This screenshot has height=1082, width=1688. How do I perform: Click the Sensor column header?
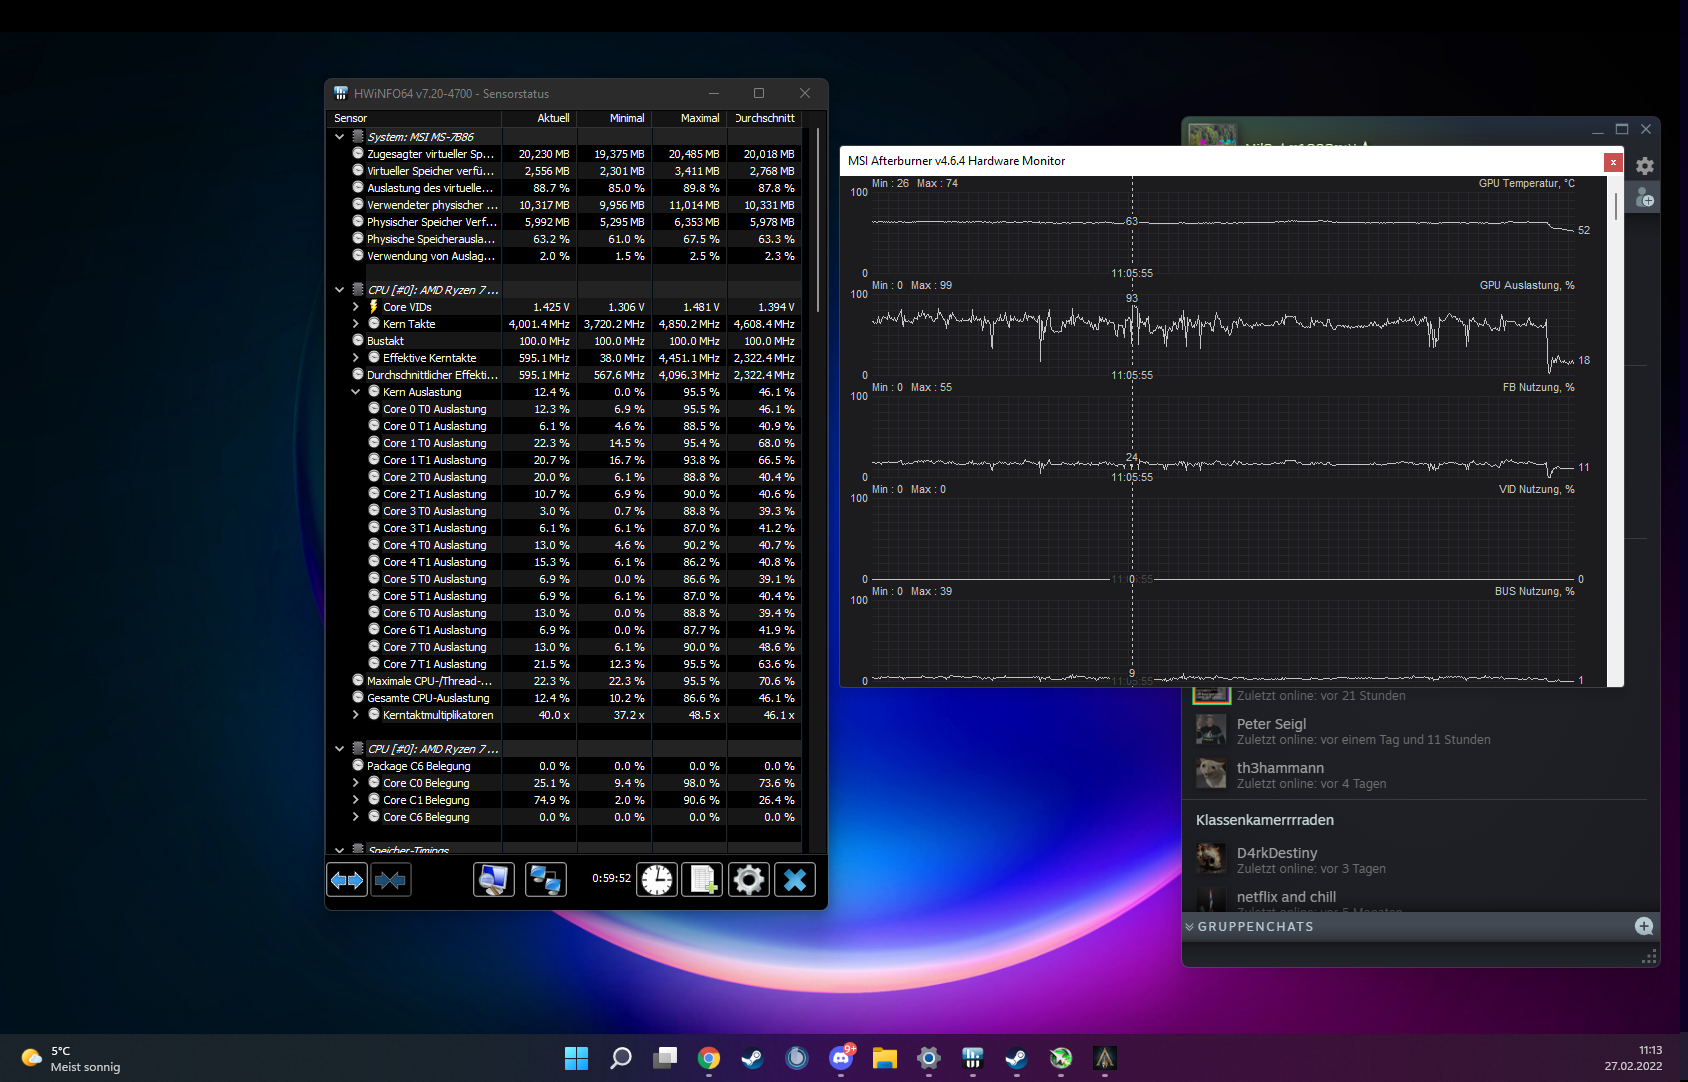[x=415, y=118]
